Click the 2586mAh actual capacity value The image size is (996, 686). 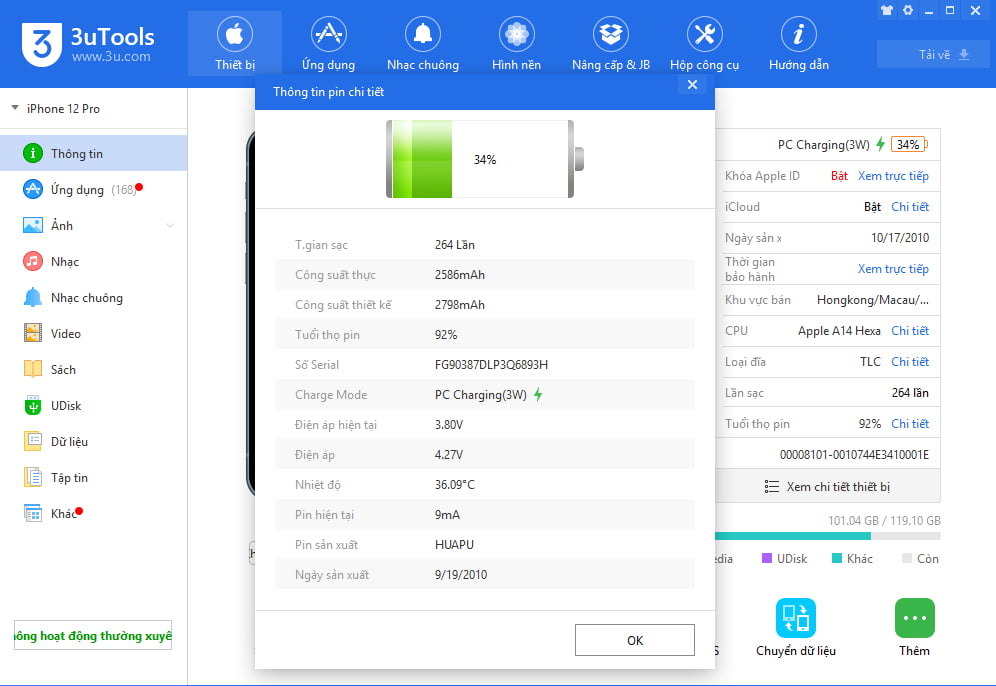point(459,274)
